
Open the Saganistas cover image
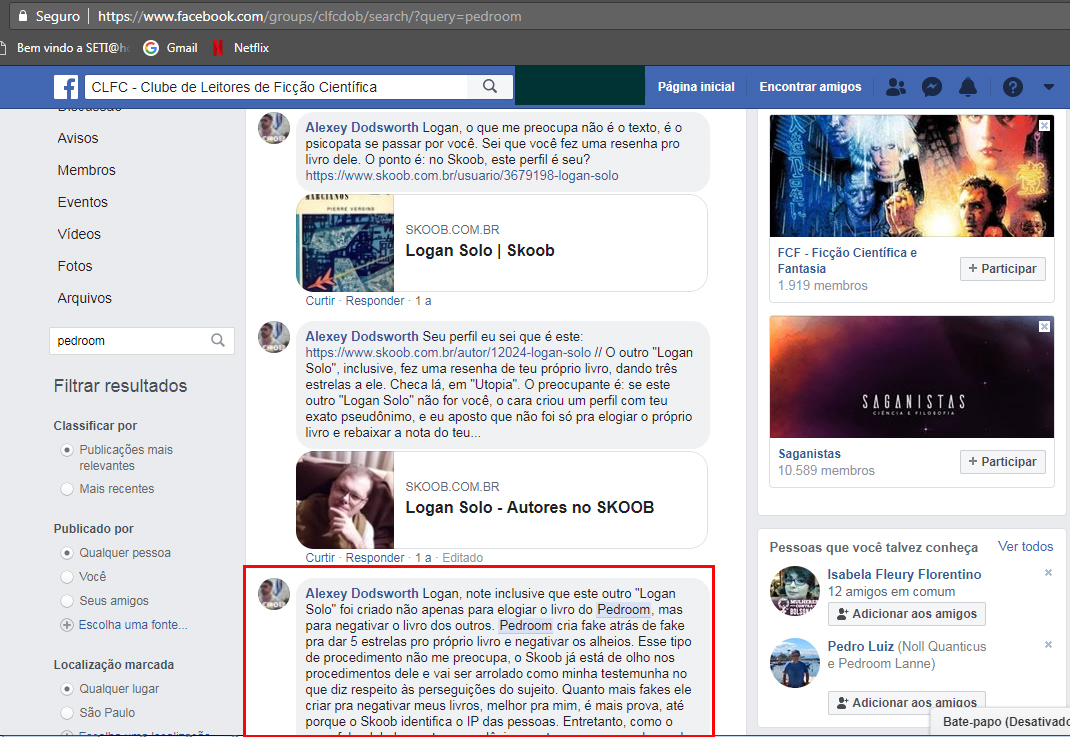pos(912,377)
